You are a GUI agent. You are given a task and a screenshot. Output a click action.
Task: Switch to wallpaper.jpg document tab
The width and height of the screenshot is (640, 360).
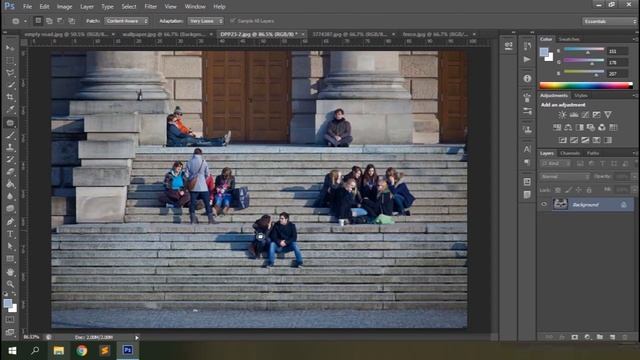163,34
